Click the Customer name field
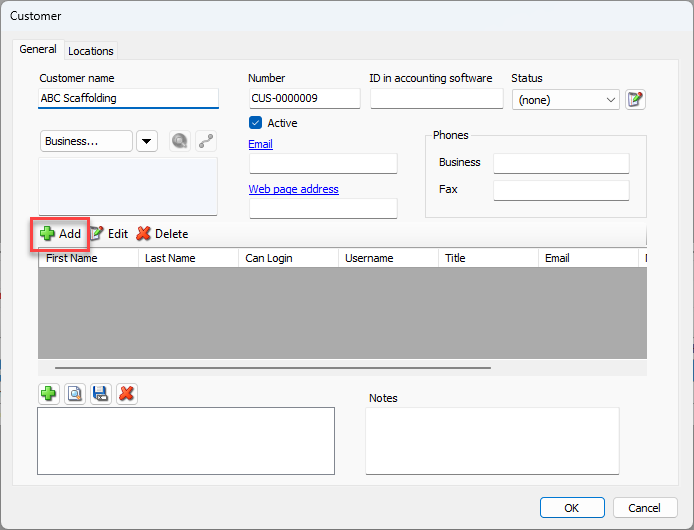This screenshot has width=694, height=530. tap(128, 98)
